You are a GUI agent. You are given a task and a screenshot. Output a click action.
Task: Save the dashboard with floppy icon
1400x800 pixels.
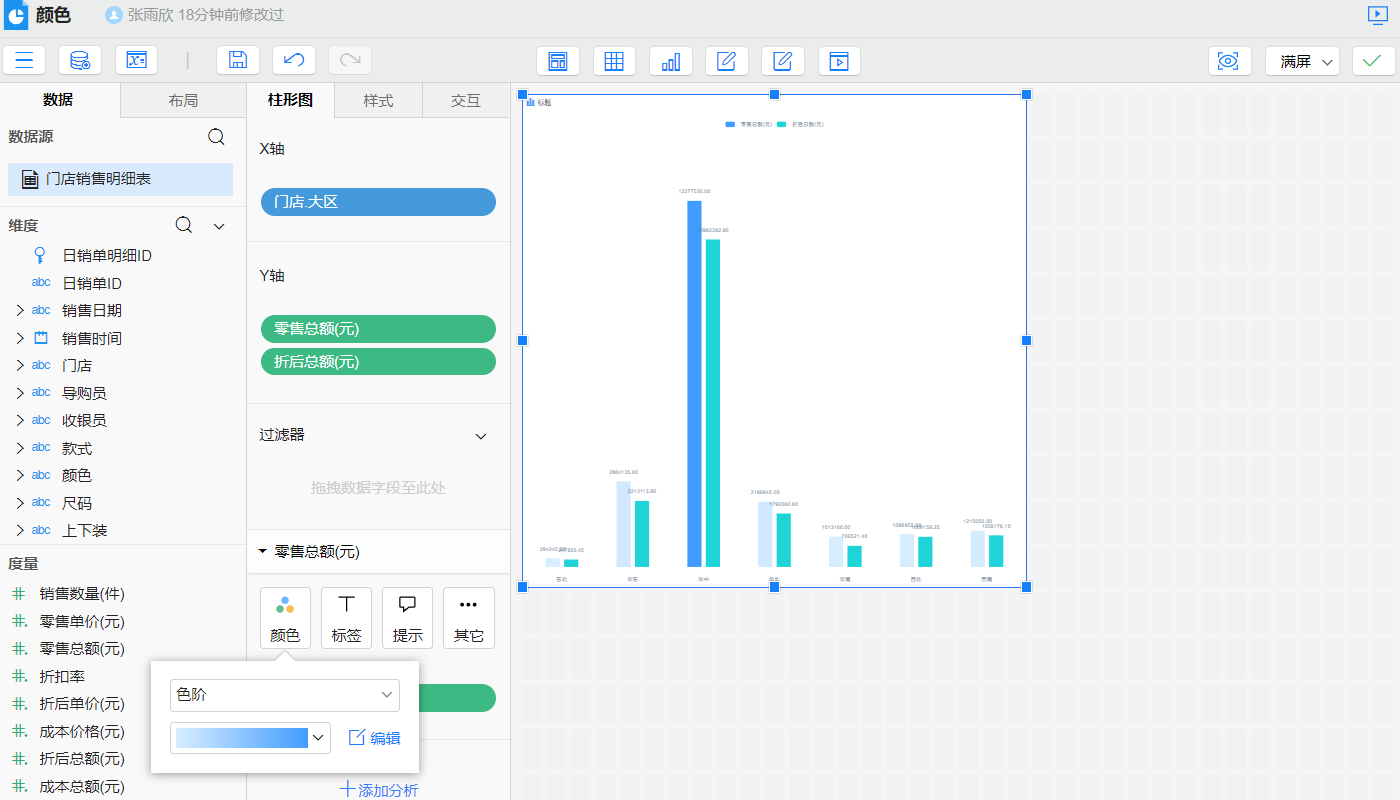click(x=238, y=60)
